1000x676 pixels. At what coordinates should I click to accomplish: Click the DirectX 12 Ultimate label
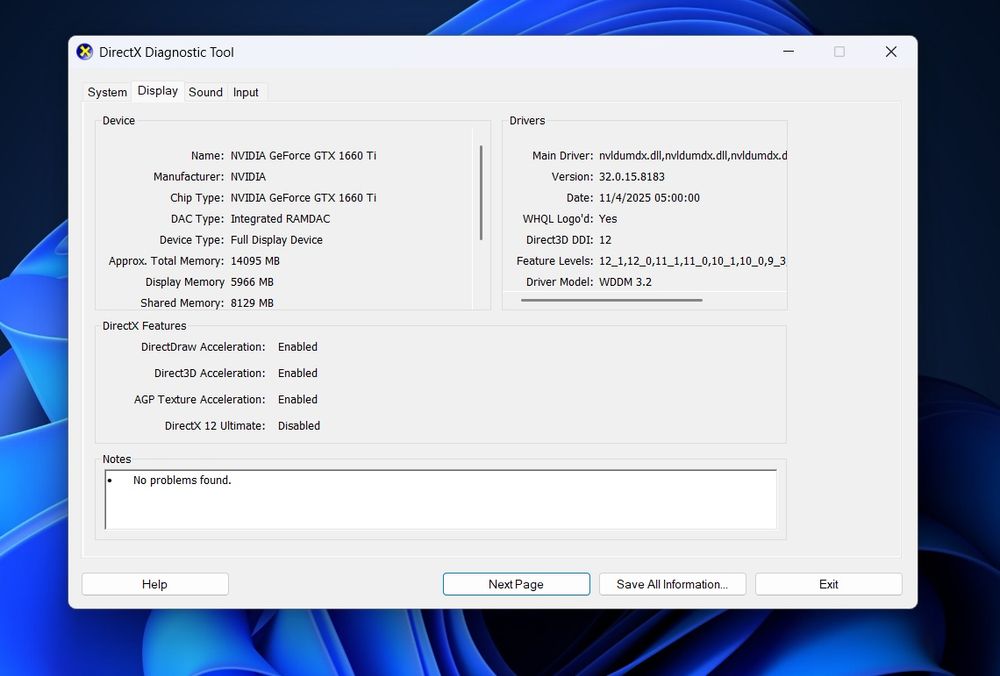pos(215,425)
